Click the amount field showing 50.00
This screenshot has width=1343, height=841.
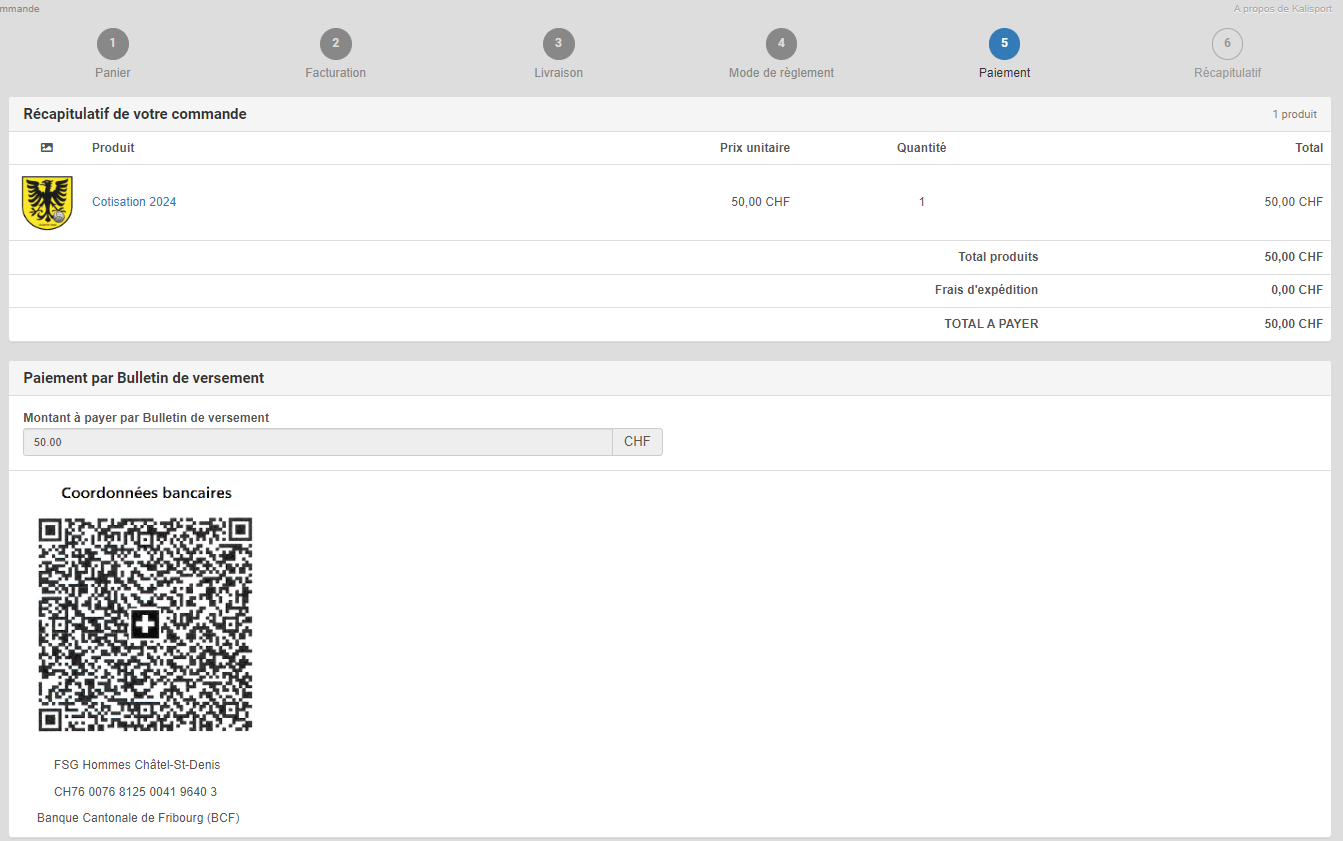coord(317,442)
